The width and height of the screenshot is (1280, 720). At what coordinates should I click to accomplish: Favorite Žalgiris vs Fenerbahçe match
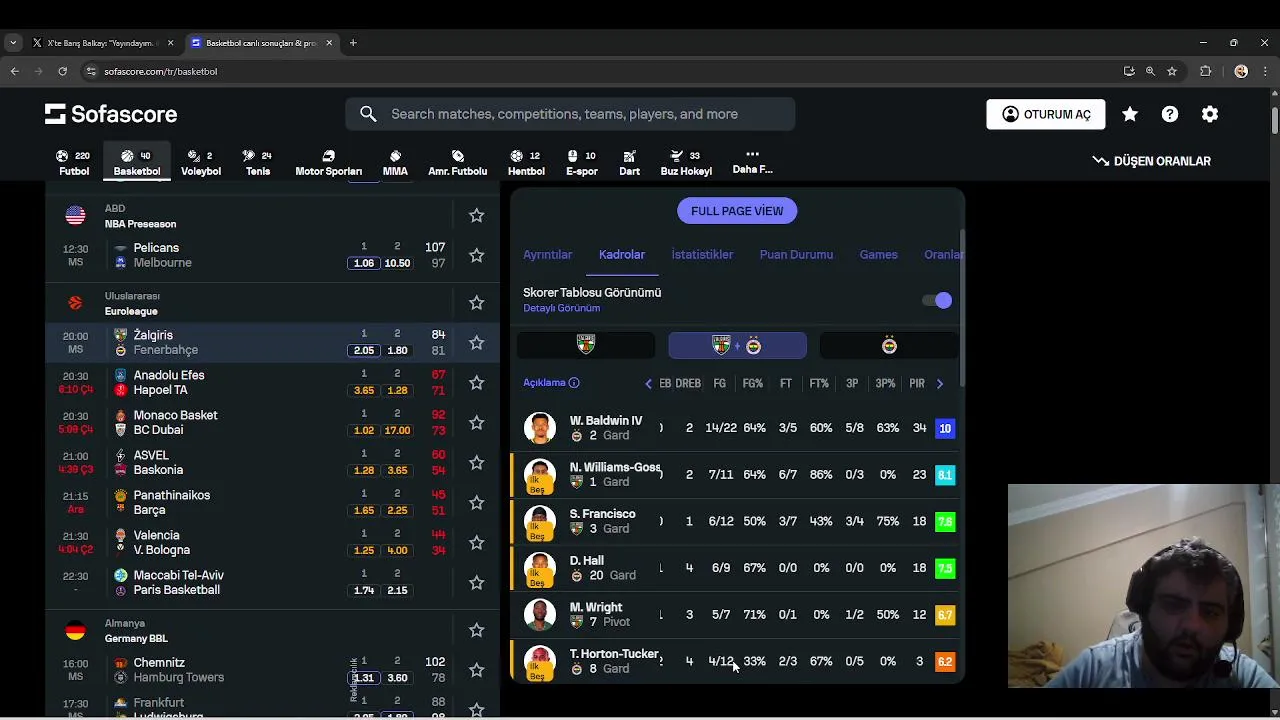(476, 343)
